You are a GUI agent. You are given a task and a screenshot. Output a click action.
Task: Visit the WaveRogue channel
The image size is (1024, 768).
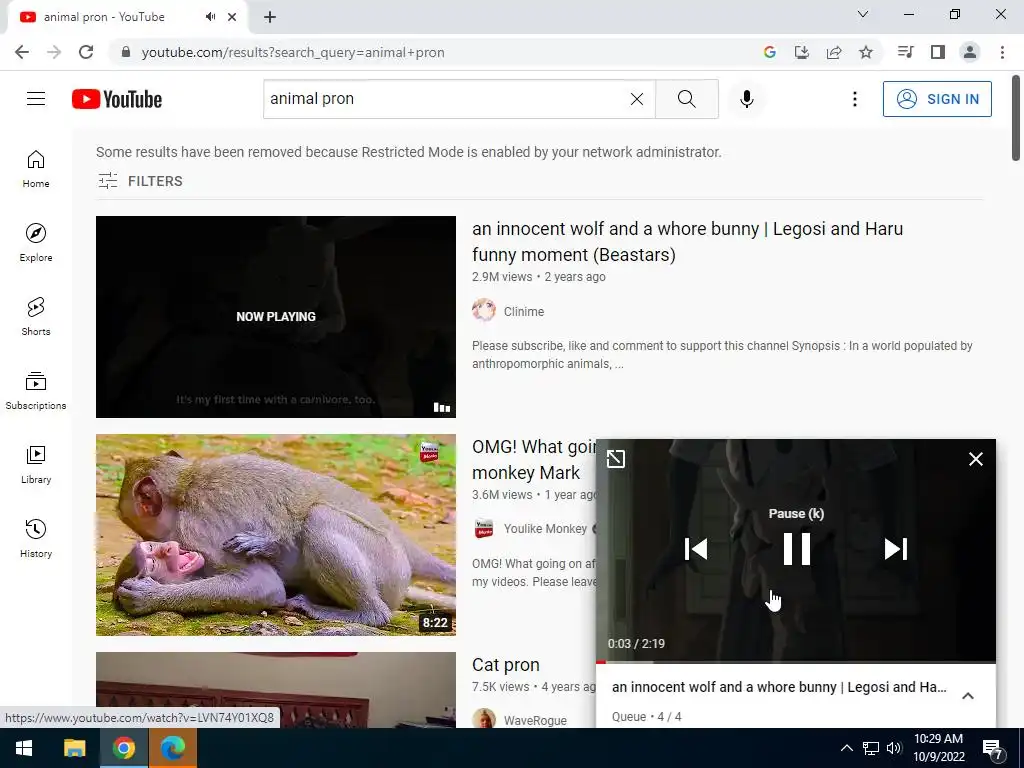(x=535, y=720)
